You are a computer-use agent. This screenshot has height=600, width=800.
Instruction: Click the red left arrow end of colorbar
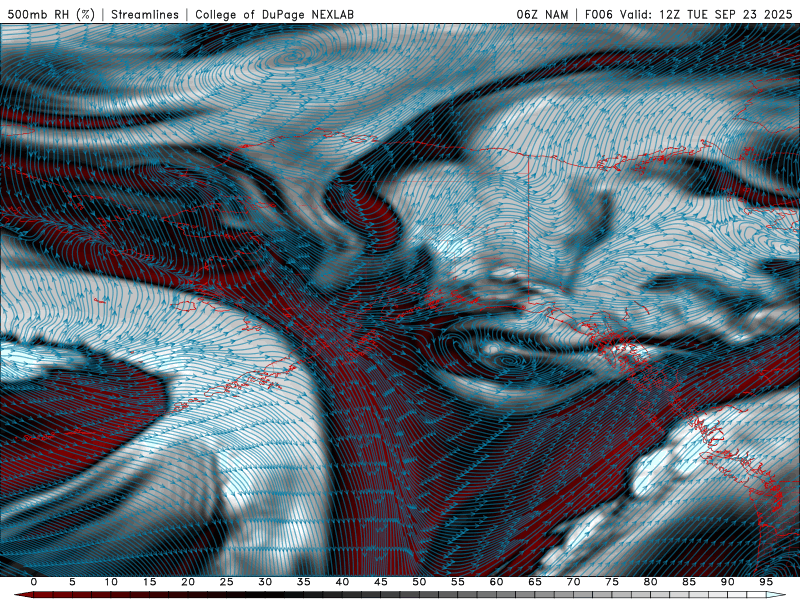[23, 595]
